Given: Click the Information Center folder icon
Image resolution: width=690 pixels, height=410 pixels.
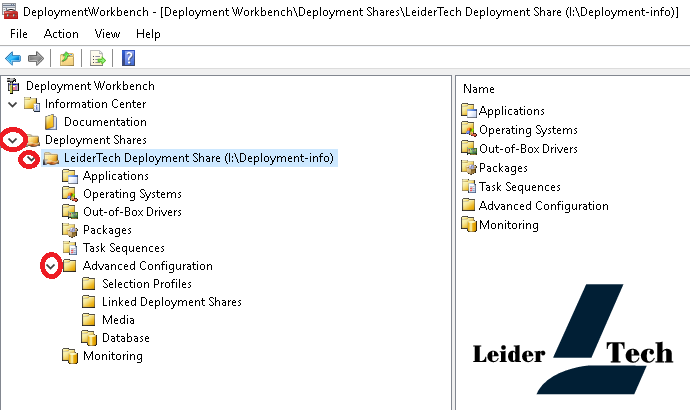Looking at the screenshot, I should (x=32, y=104).
